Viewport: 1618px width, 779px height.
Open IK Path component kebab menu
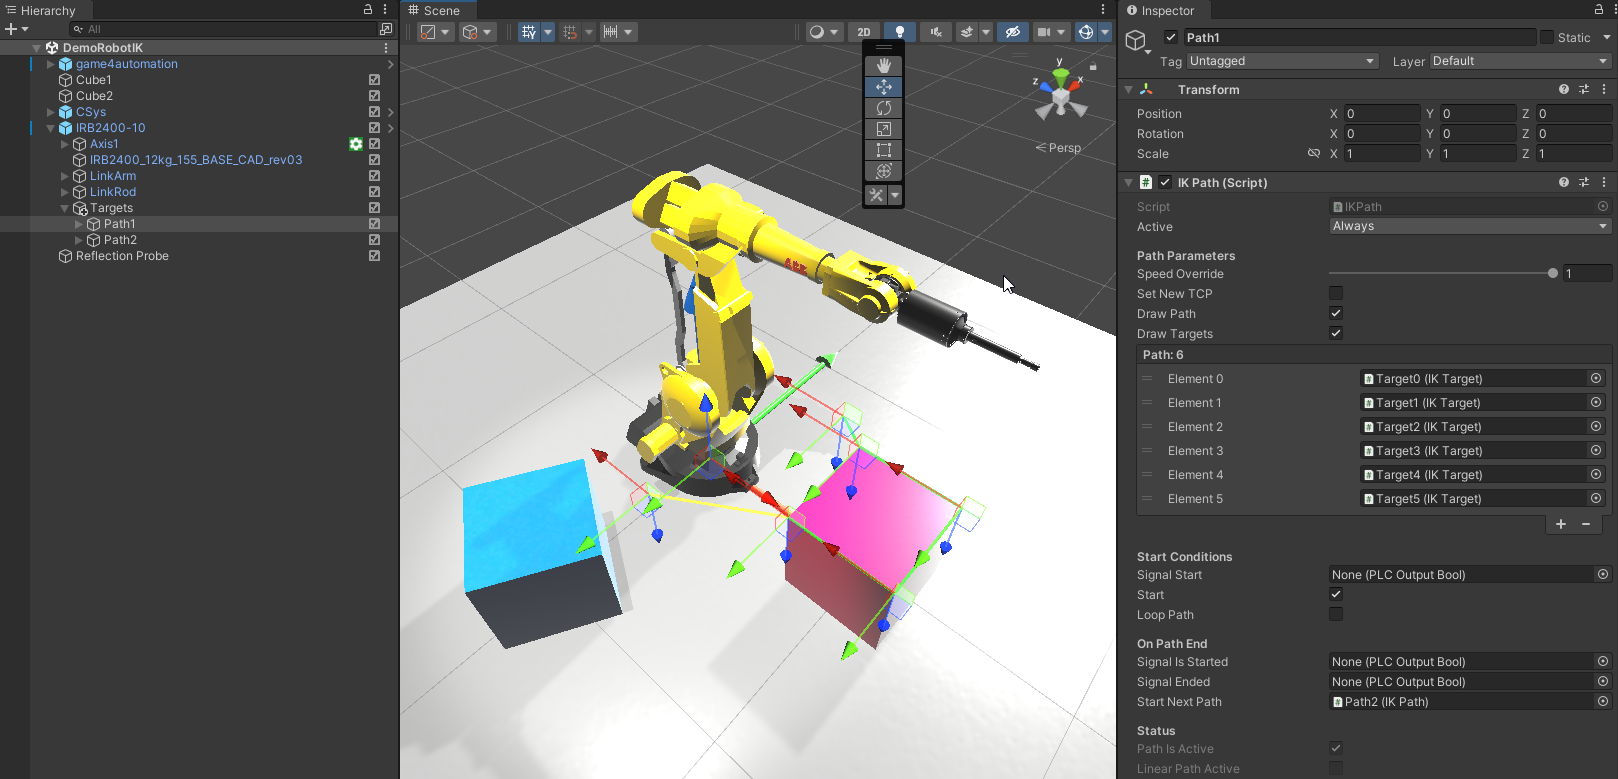click(x=1604, y=182)
